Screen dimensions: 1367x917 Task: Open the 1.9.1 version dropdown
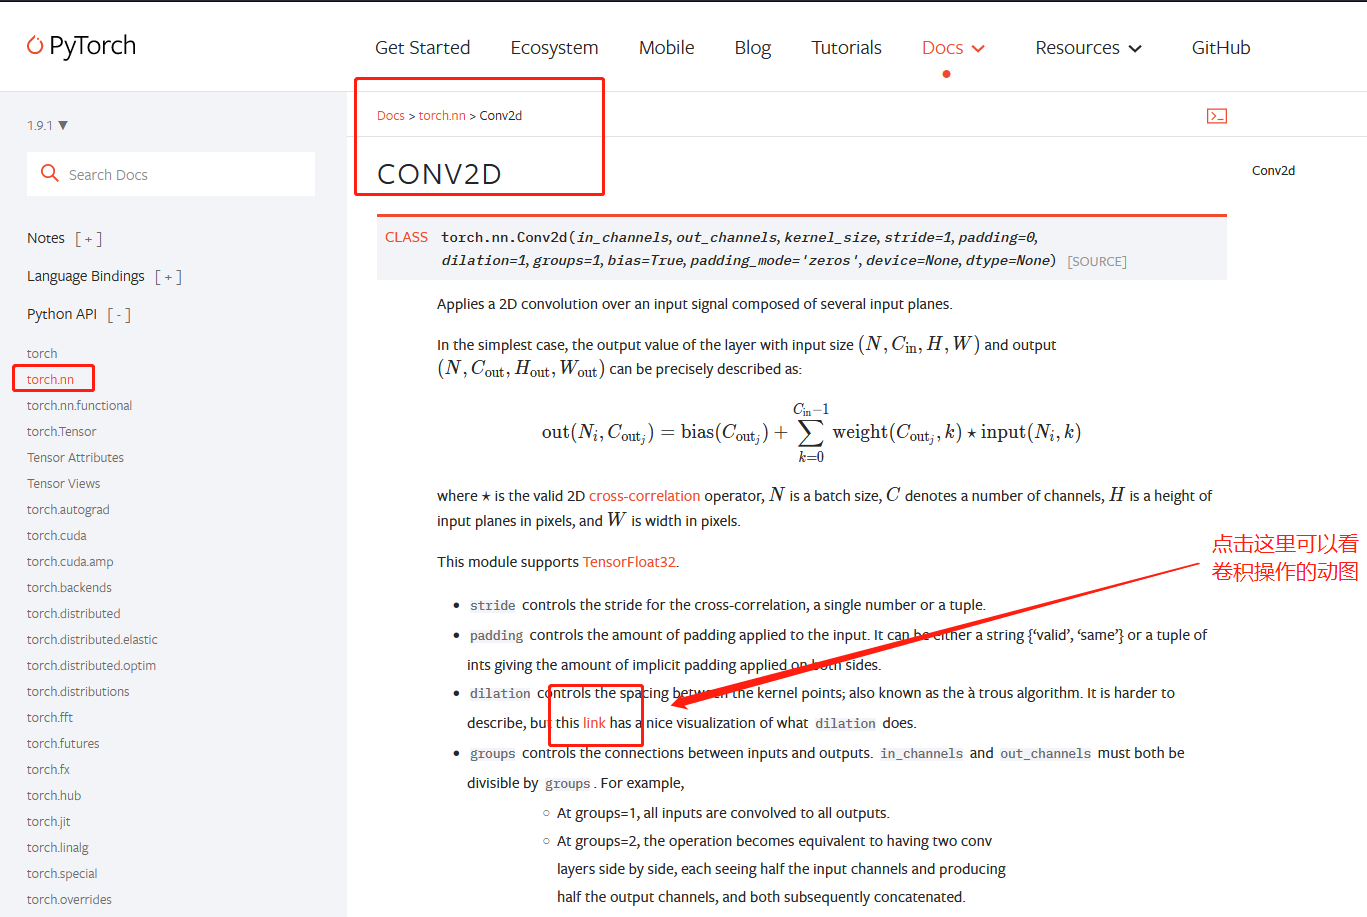coord(47,125)
